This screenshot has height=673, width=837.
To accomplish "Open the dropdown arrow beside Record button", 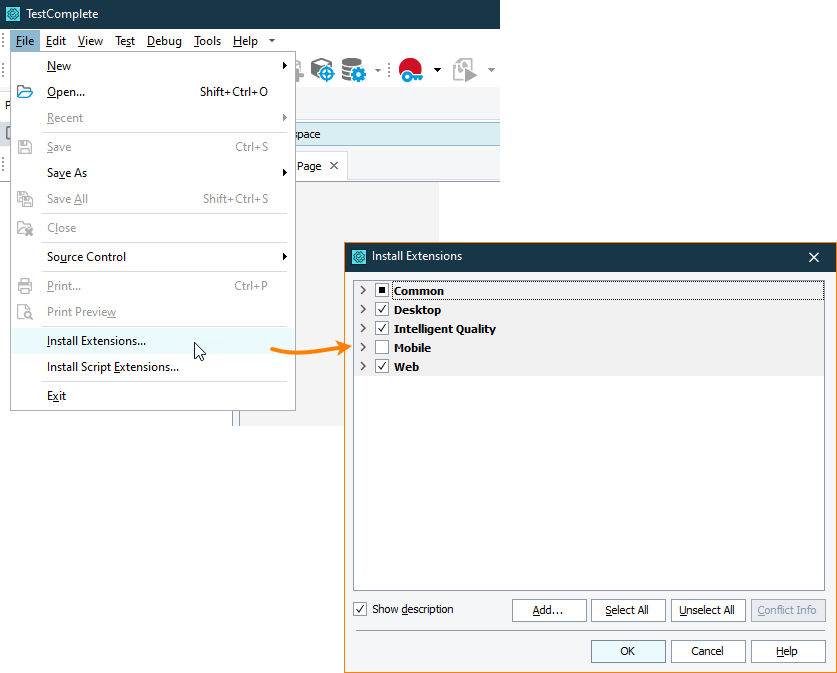I will (436, 70).
